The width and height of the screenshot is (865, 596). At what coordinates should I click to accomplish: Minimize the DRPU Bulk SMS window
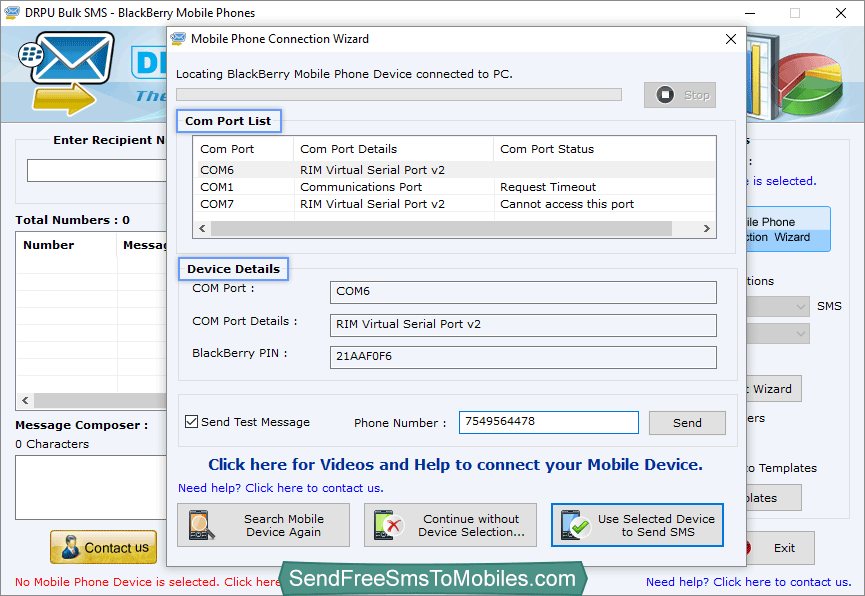[750, 13]
